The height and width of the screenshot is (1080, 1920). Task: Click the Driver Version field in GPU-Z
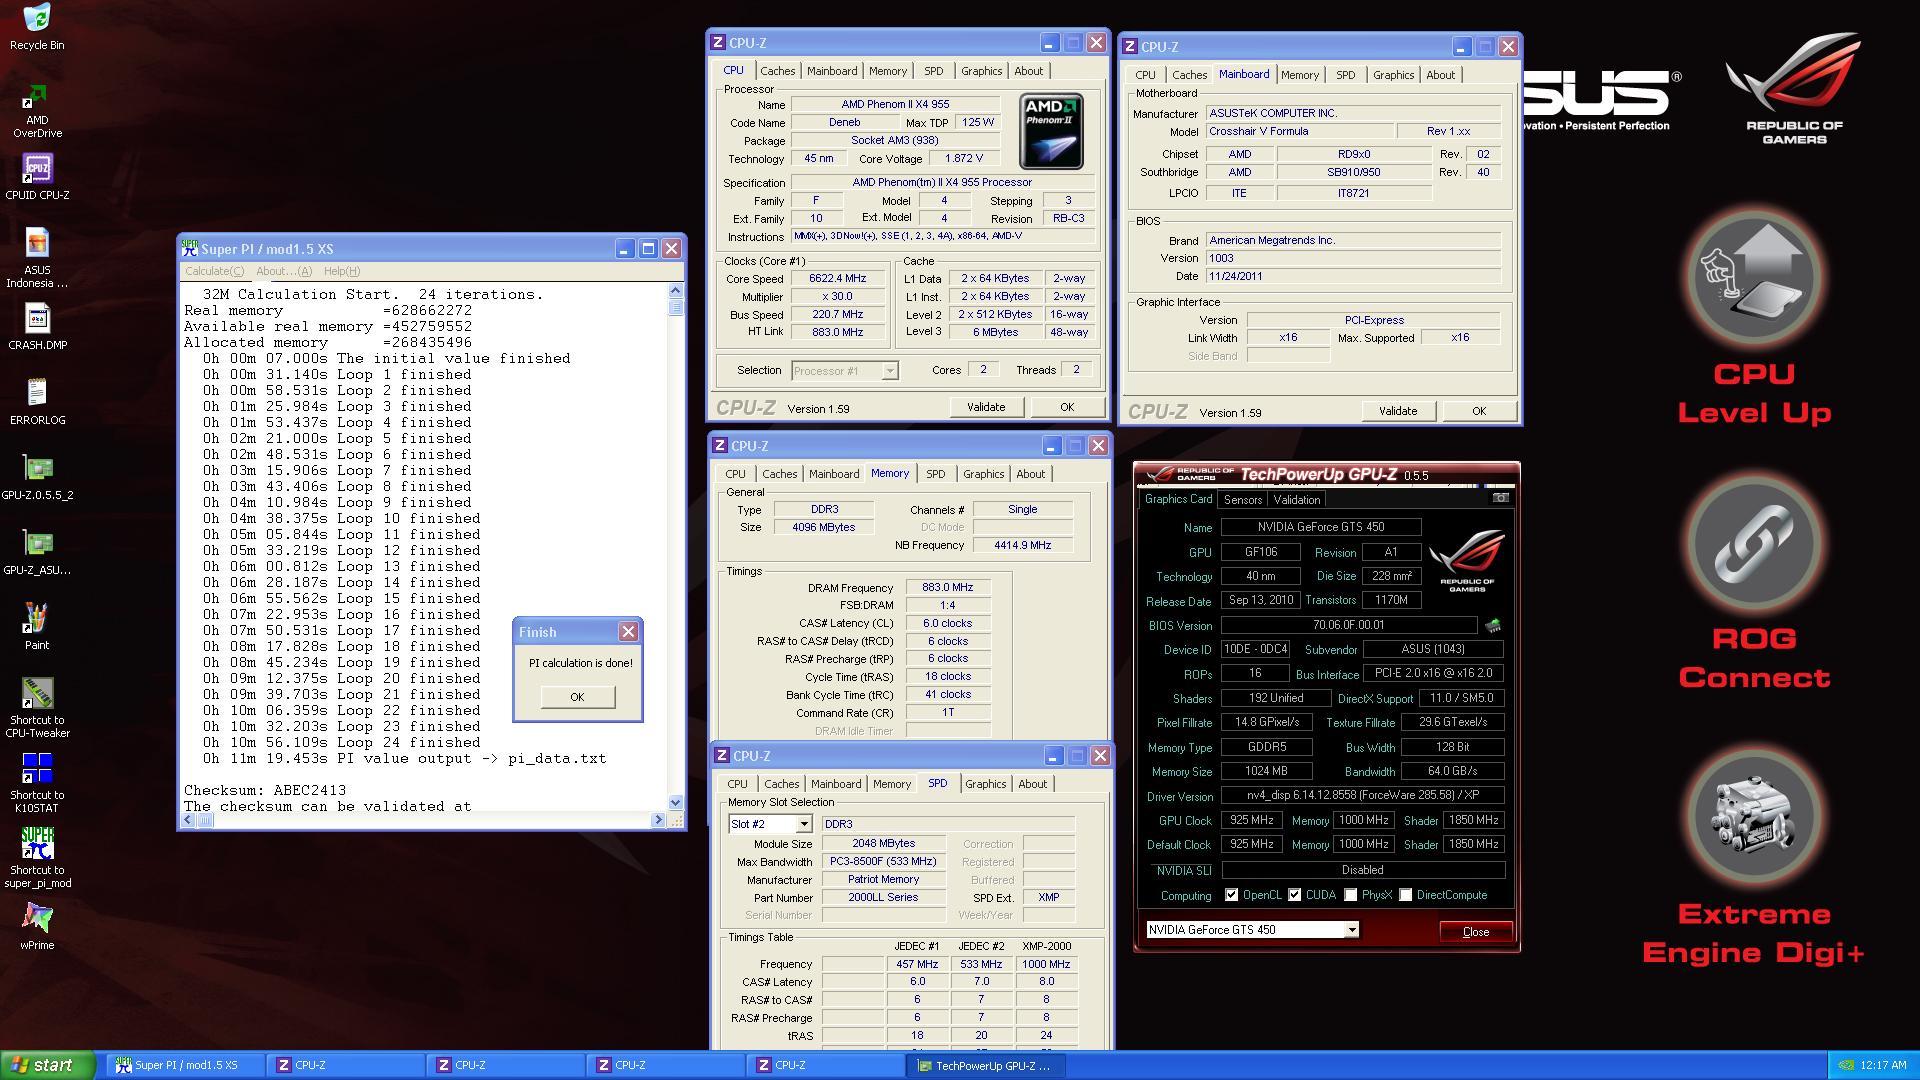pyautogui.click(x=1363, y=796)
